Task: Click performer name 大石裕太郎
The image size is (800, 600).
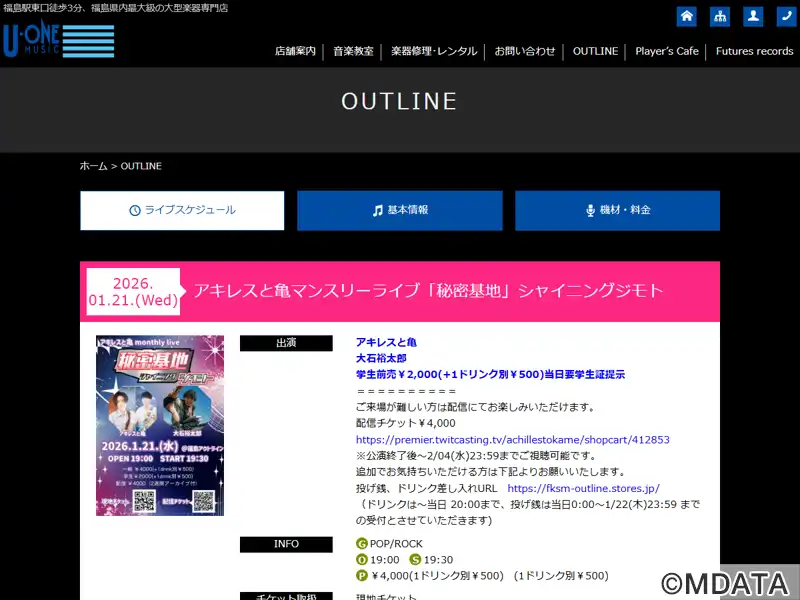Action: click(x=381, y=358)
